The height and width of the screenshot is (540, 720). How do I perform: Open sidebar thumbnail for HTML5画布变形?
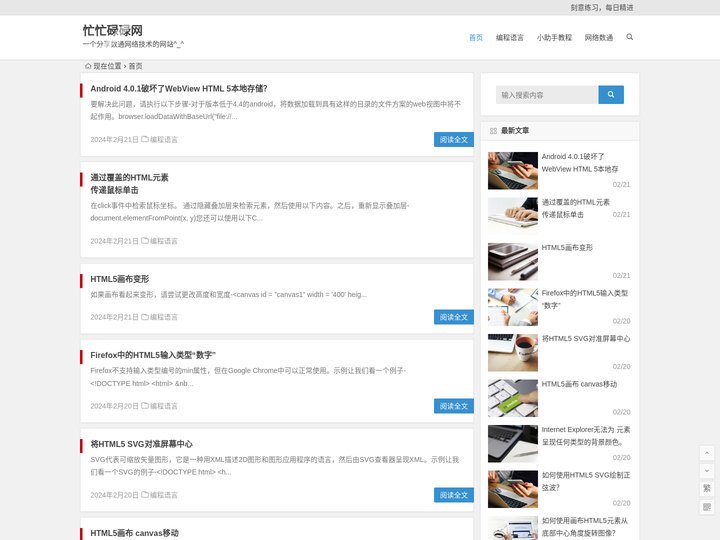coord(512,262)
